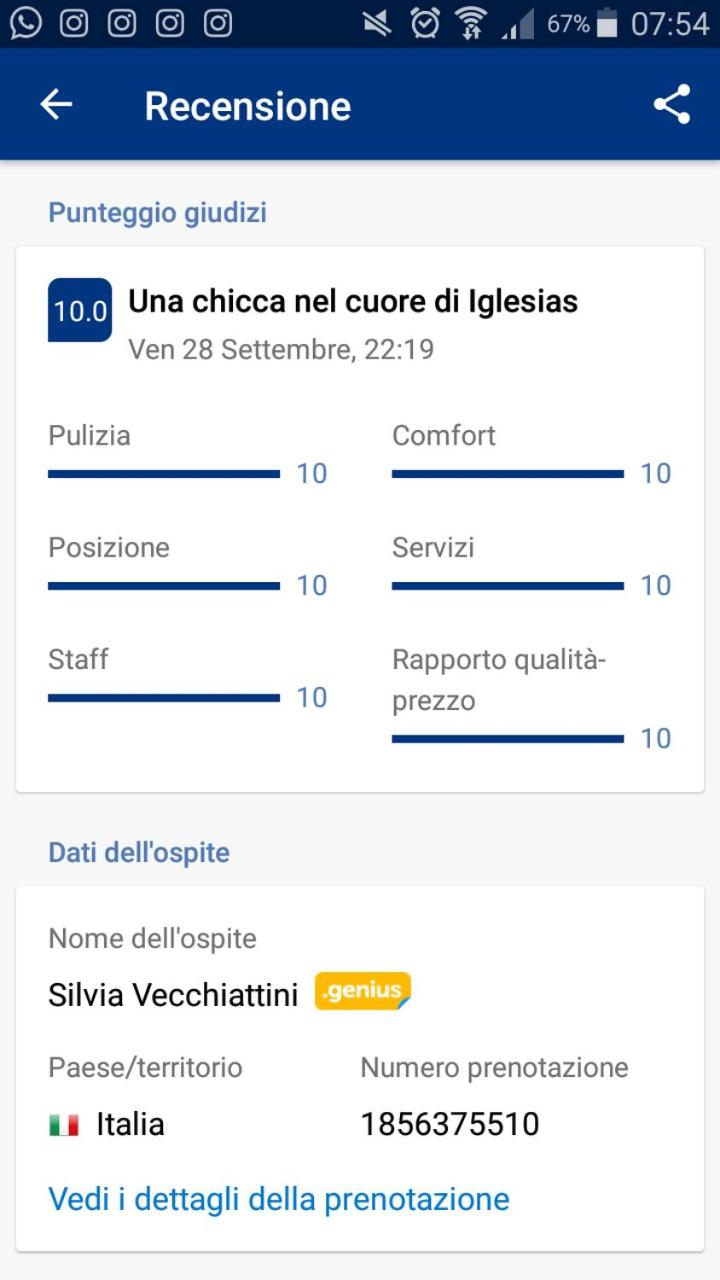The height and width of the screenshot is (1280, 720).
Task: Tap the Wi-Fi status icon
Action: (473, 24)
